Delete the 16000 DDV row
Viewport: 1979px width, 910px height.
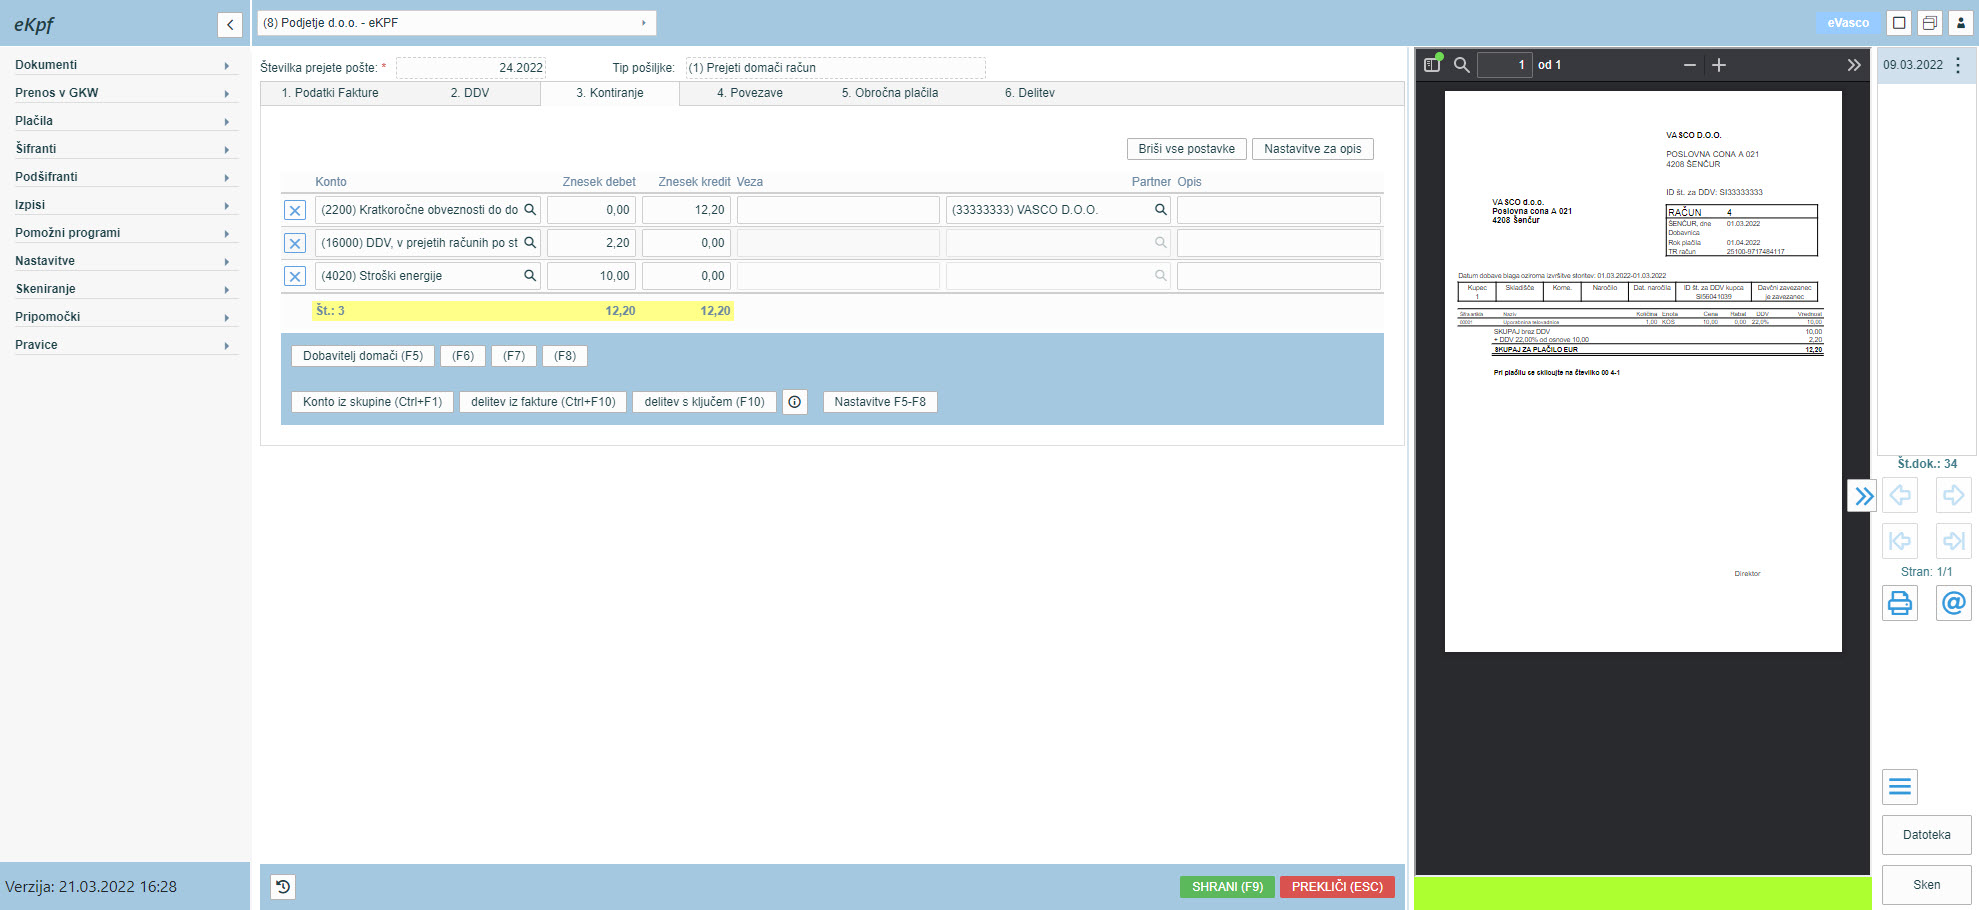(x=295, y=244)
